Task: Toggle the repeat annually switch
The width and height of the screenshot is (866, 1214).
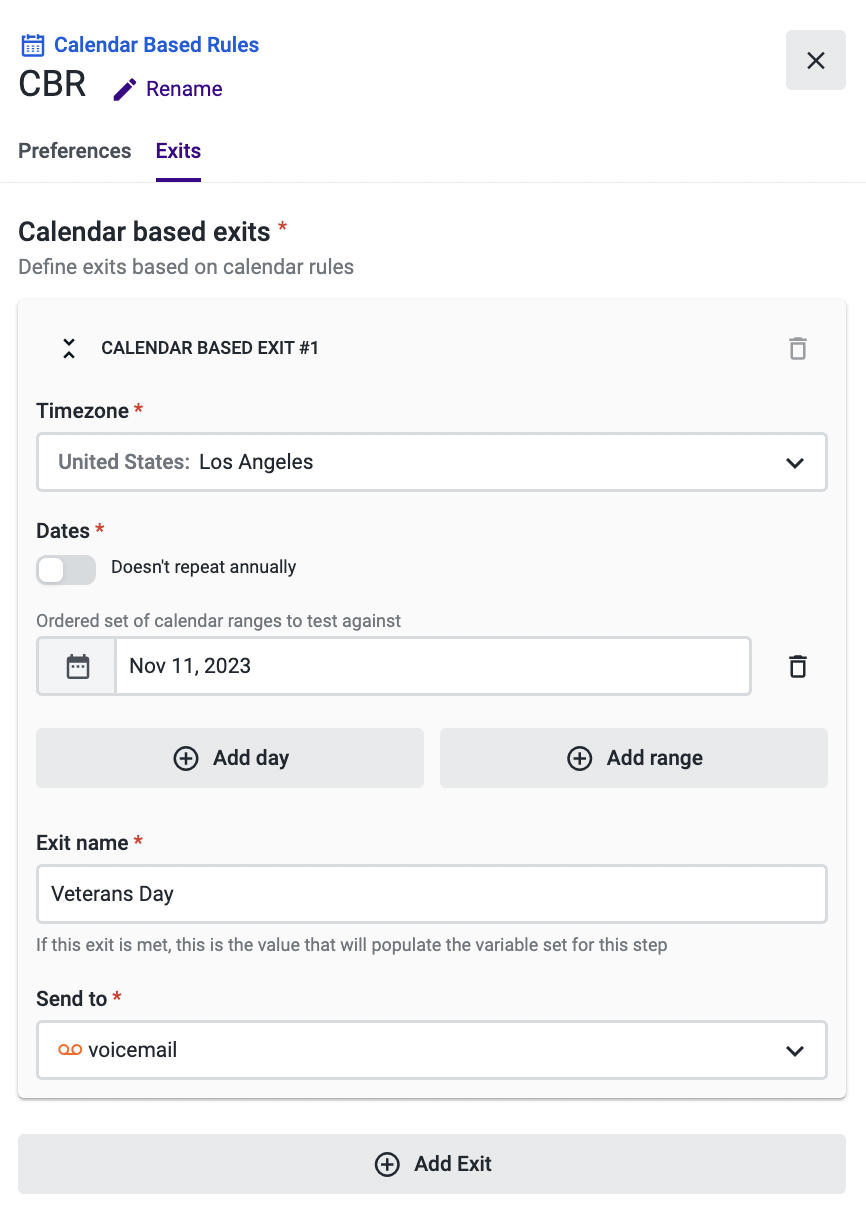Action: point(66,569)
